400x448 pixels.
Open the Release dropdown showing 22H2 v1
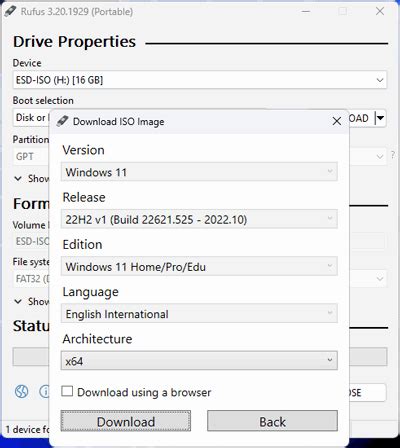[199, 219]
